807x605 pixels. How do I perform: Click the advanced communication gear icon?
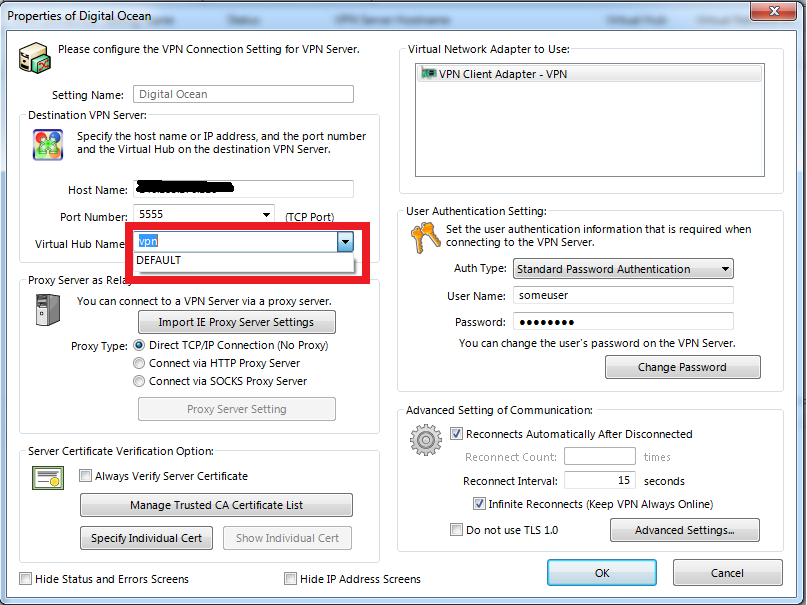coord(426,440)
